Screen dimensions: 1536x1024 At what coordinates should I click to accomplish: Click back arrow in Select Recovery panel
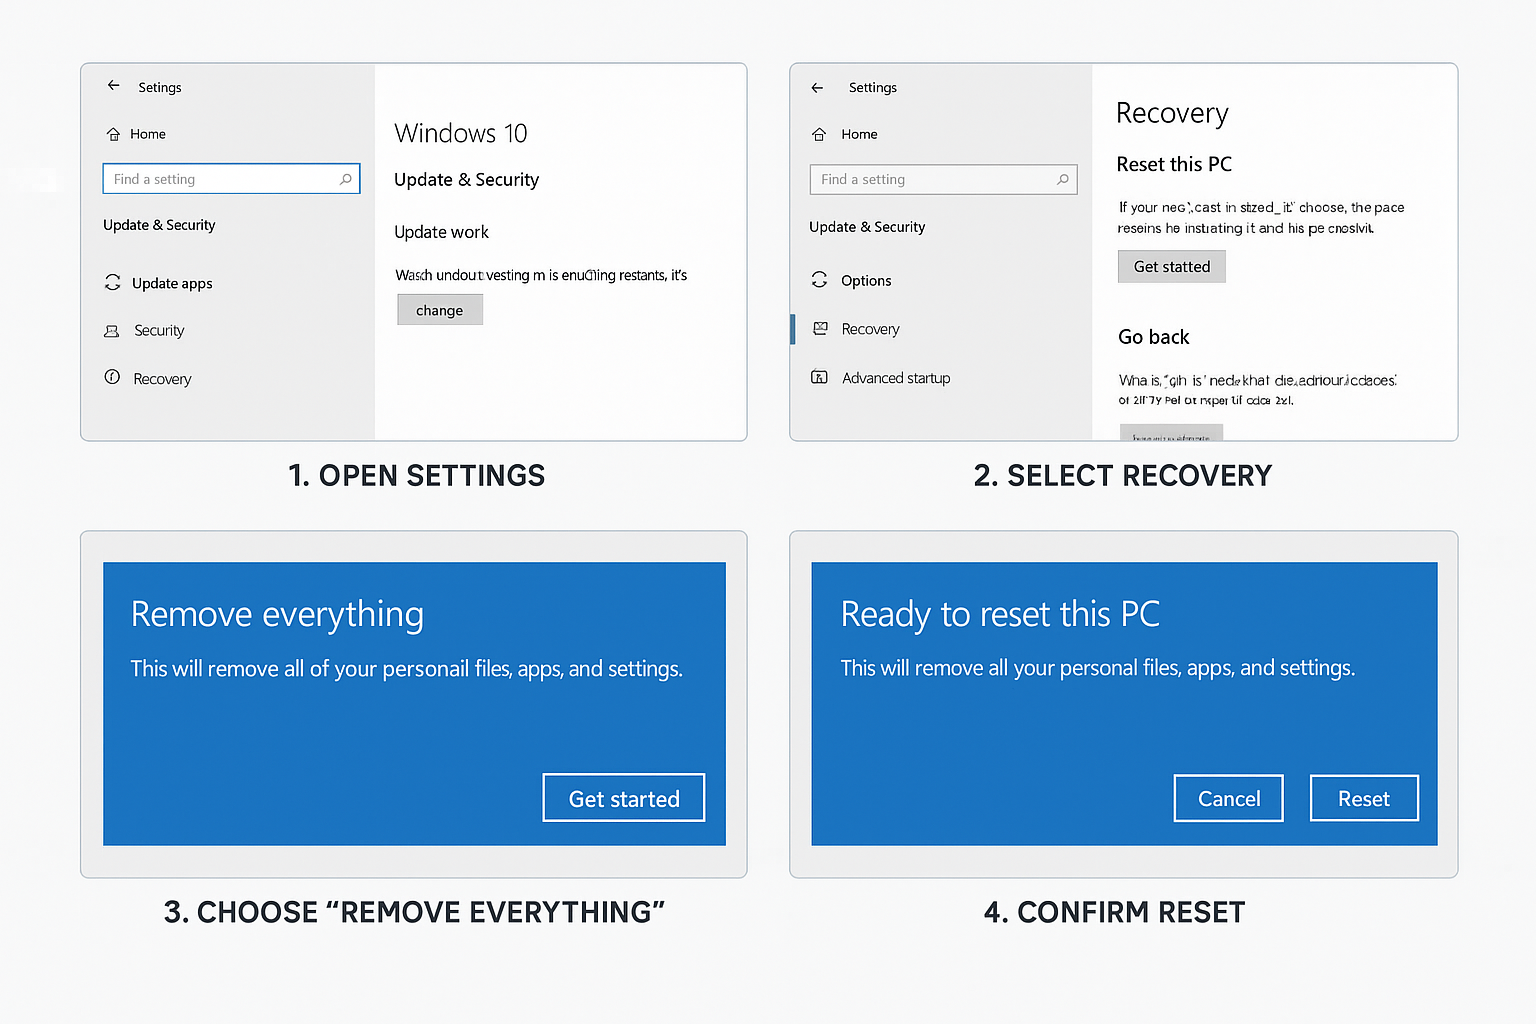tap(817, 88)
